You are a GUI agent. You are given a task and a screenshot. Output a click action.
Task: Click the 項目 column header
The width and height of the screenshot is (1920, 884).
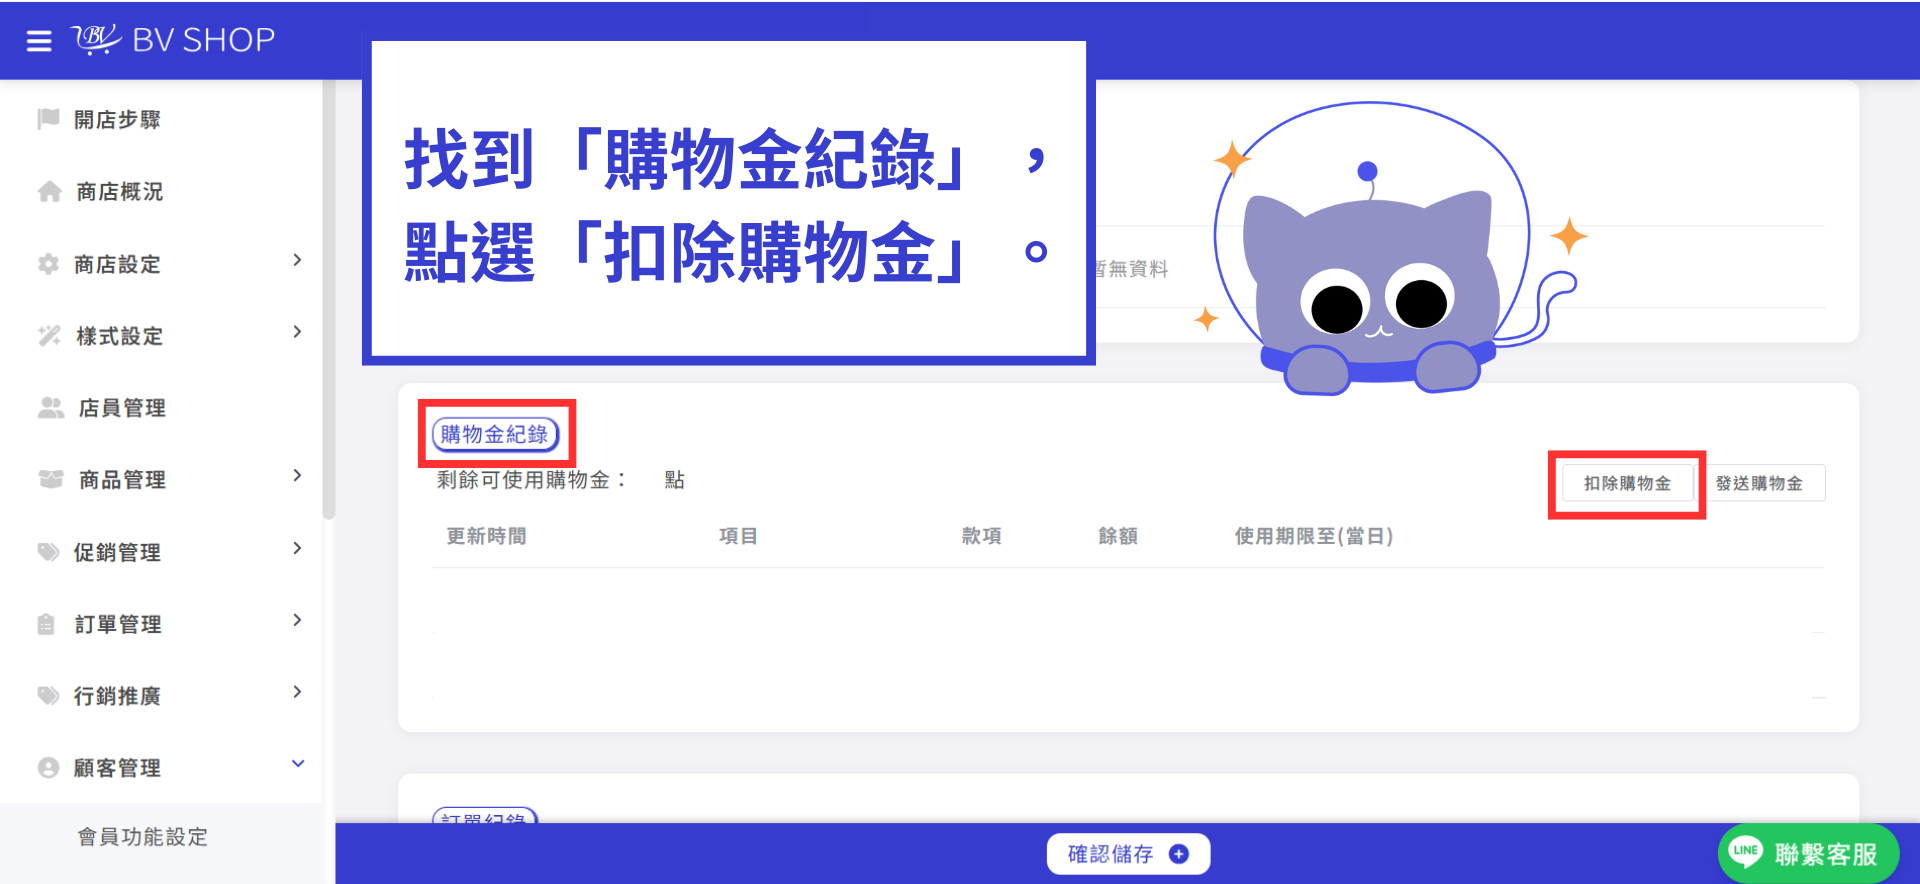tap(738, 536)
